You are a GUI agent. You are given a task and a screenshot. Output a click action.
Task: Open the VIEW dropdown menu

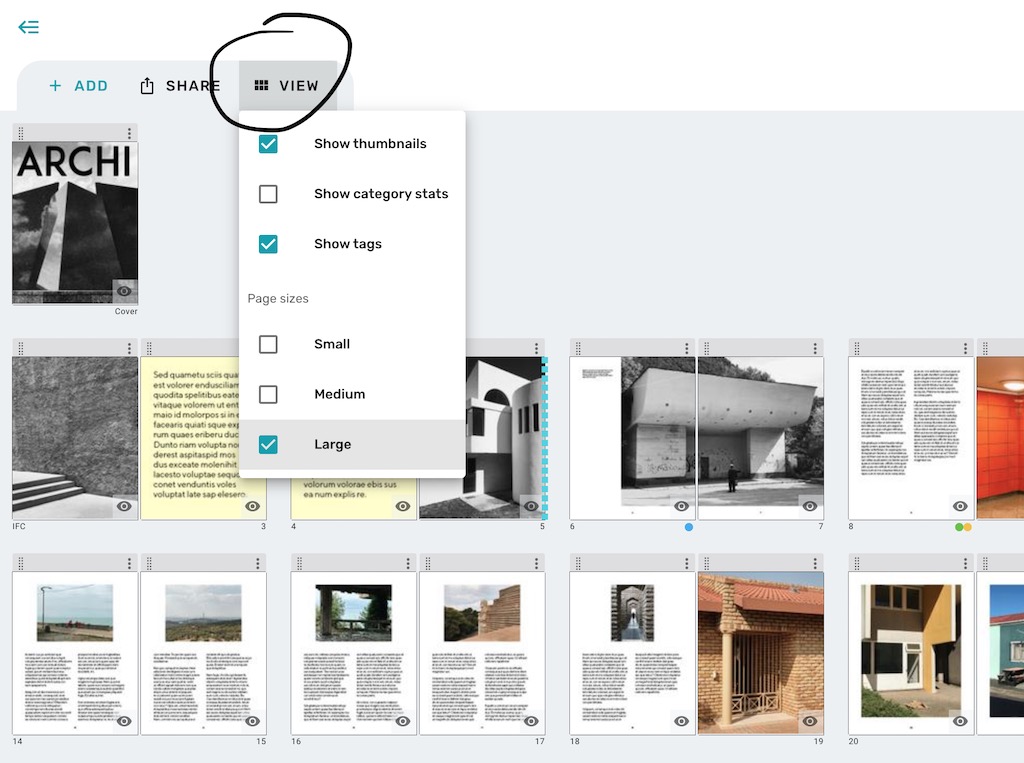click(287, 85)
